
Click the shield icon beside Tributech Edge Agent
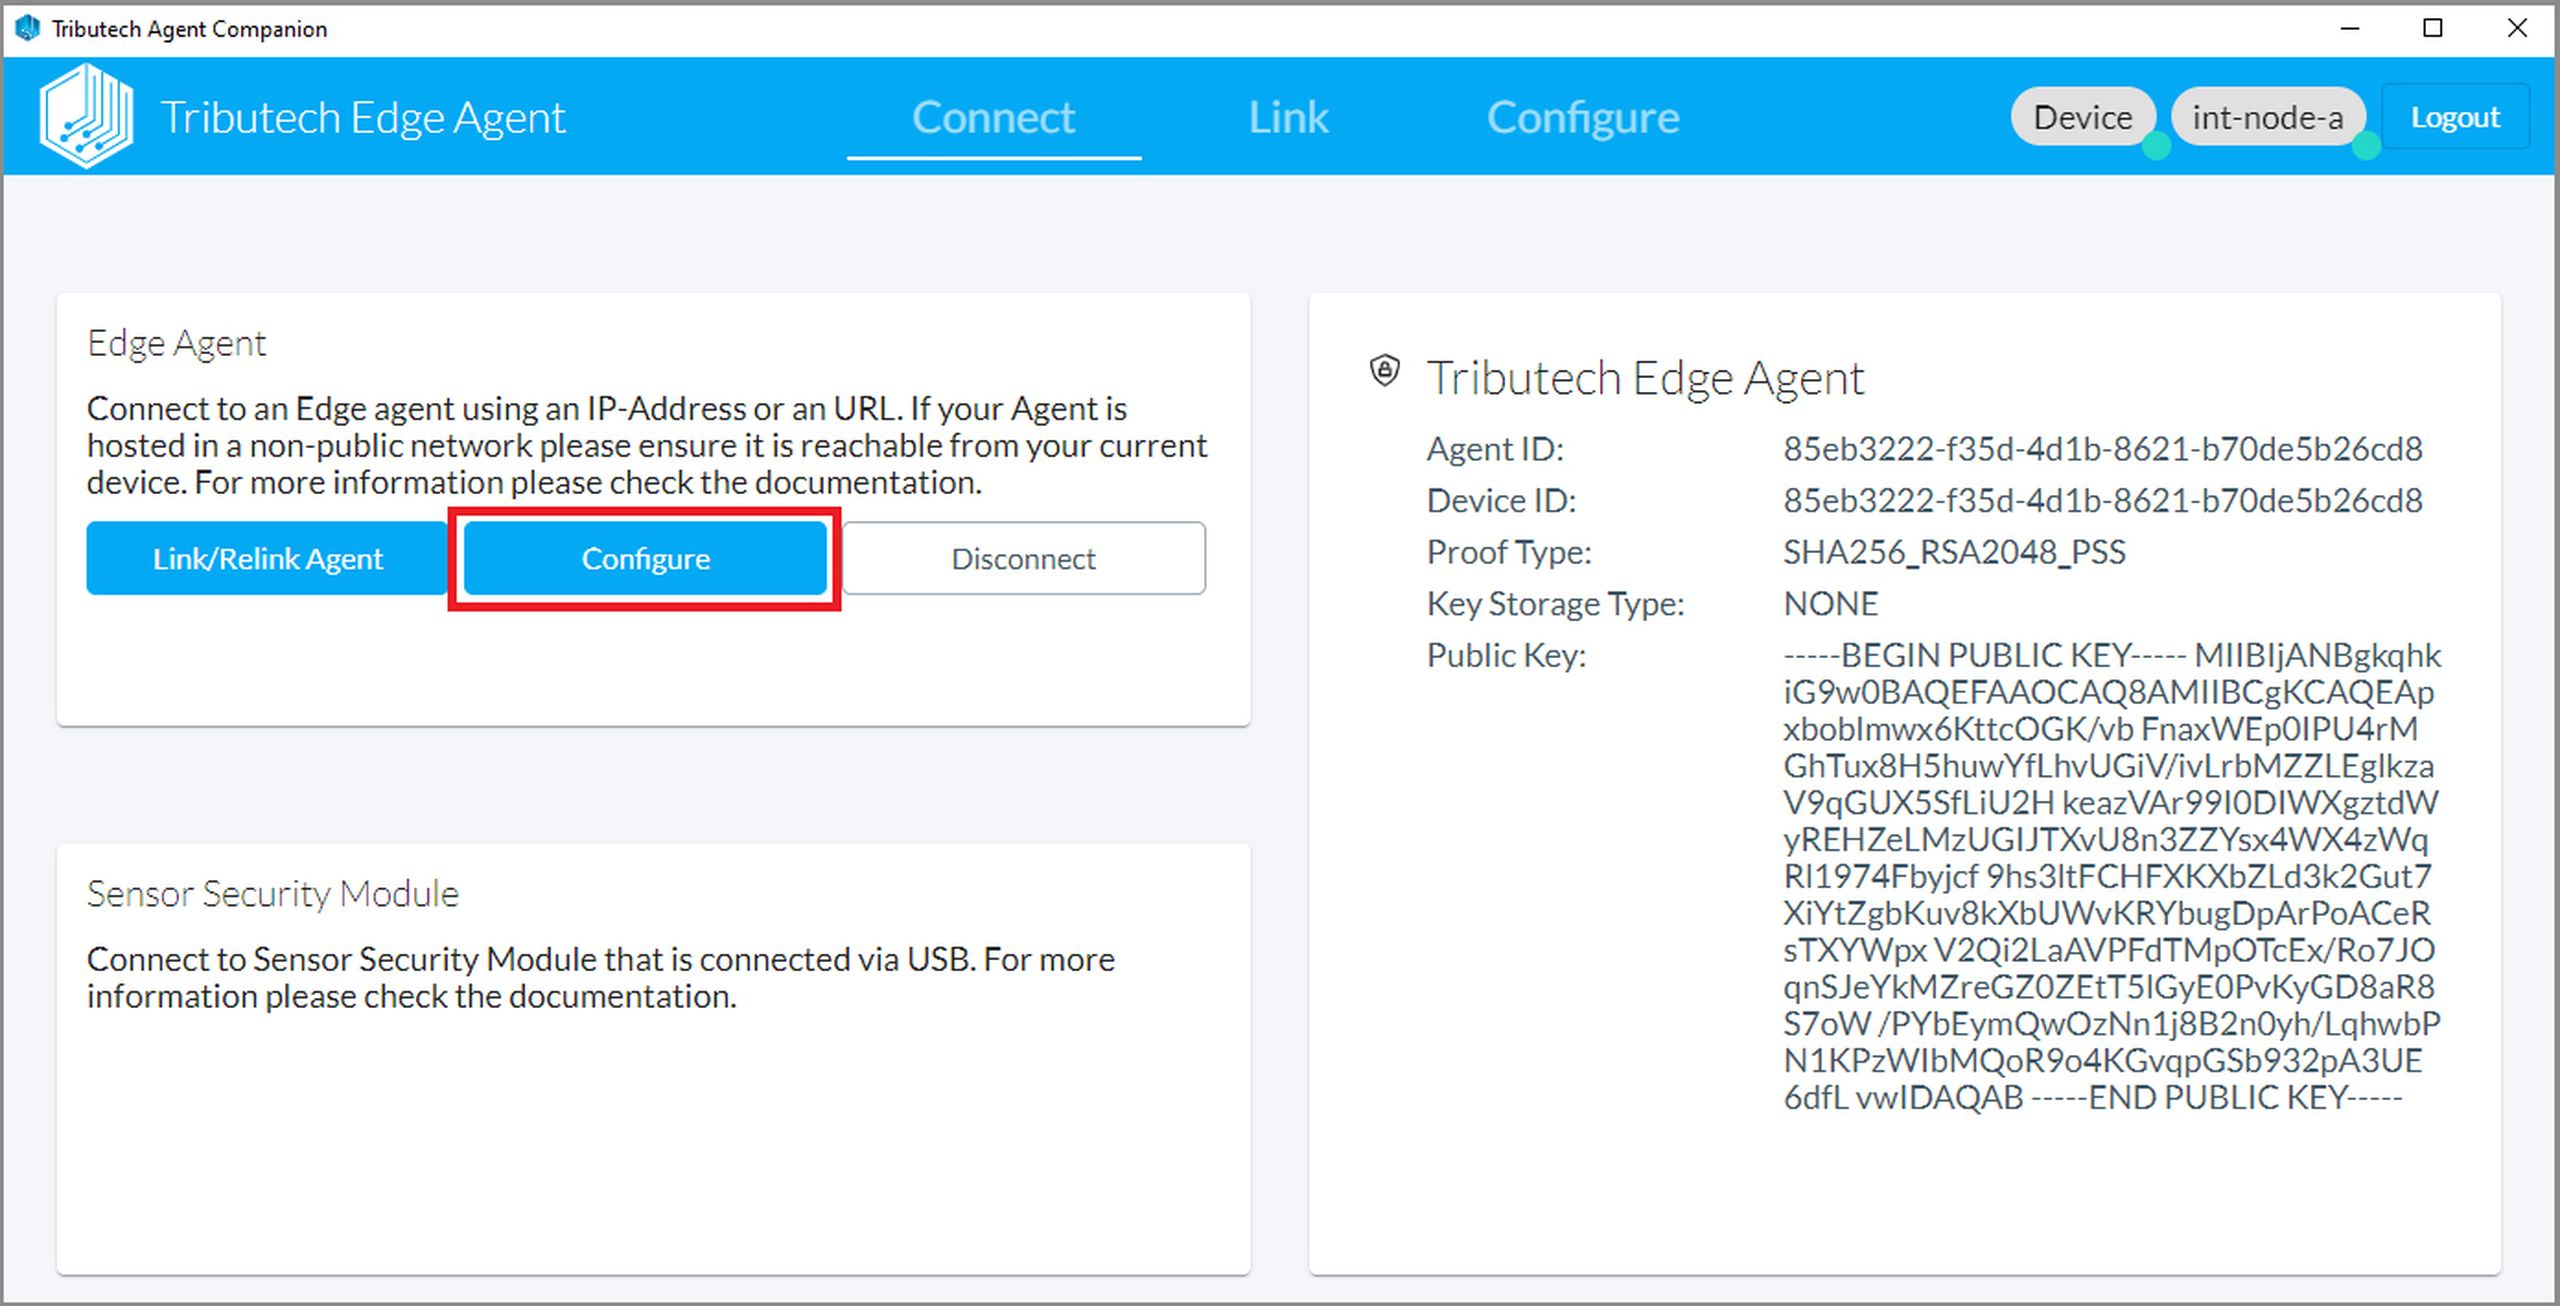click(1385, 372)
